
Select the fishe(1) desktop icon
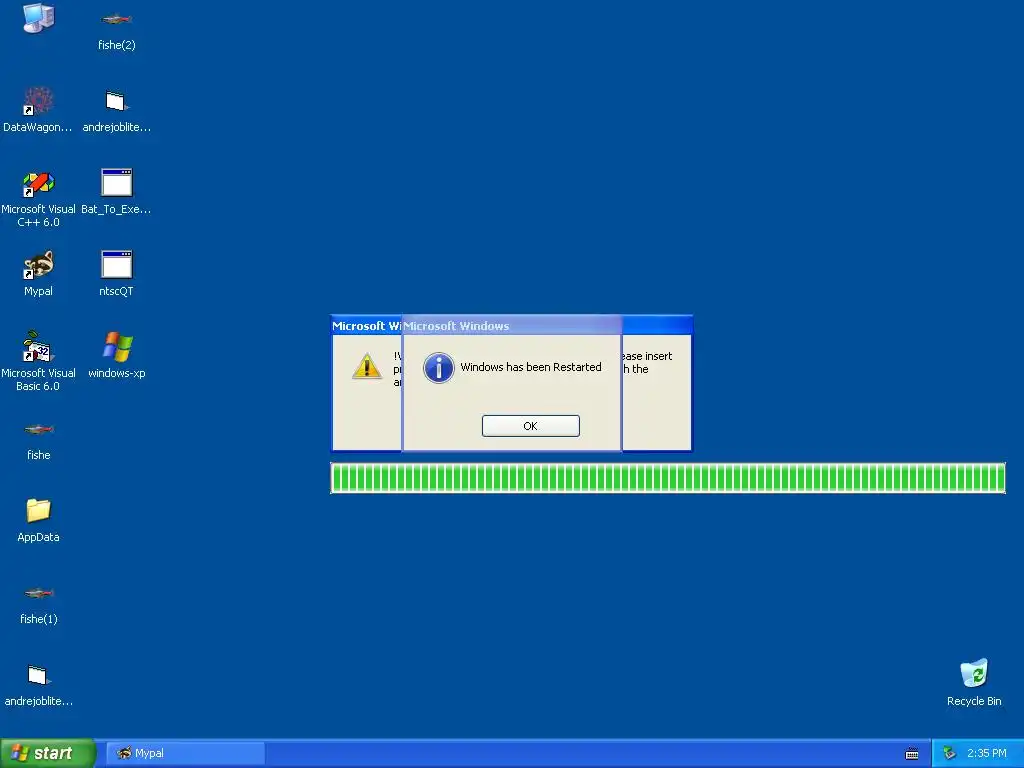pyautogui.click(x=39, y=605)
